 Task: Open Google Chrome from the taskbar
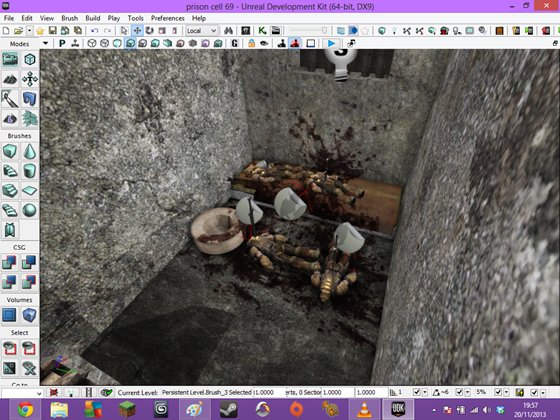pyautogui.click(x=25, y=409)
